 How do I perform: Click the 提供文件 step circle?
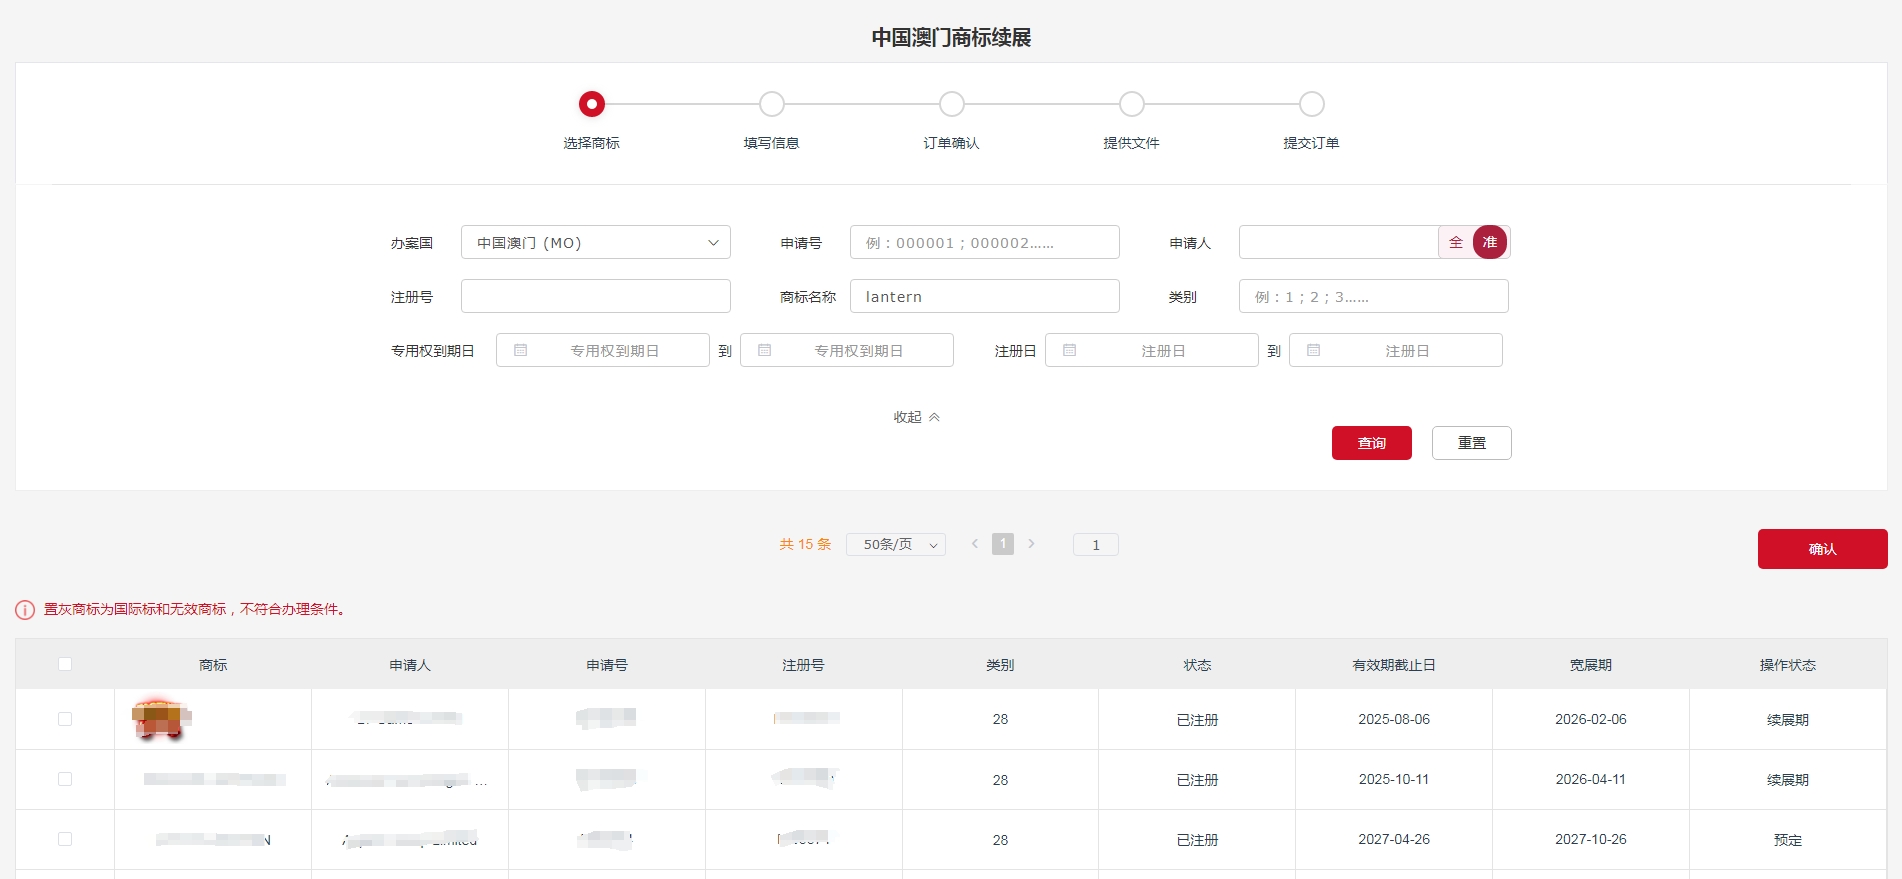[1132, 104]
